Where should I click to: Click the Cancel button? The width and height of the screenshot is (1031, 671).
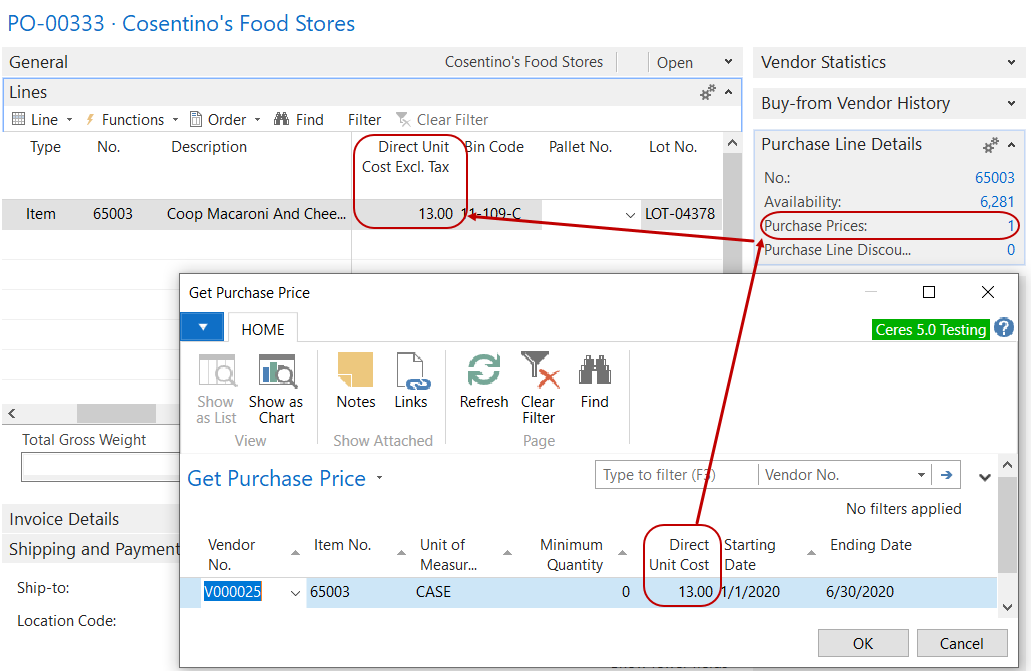tap(961, 643)
